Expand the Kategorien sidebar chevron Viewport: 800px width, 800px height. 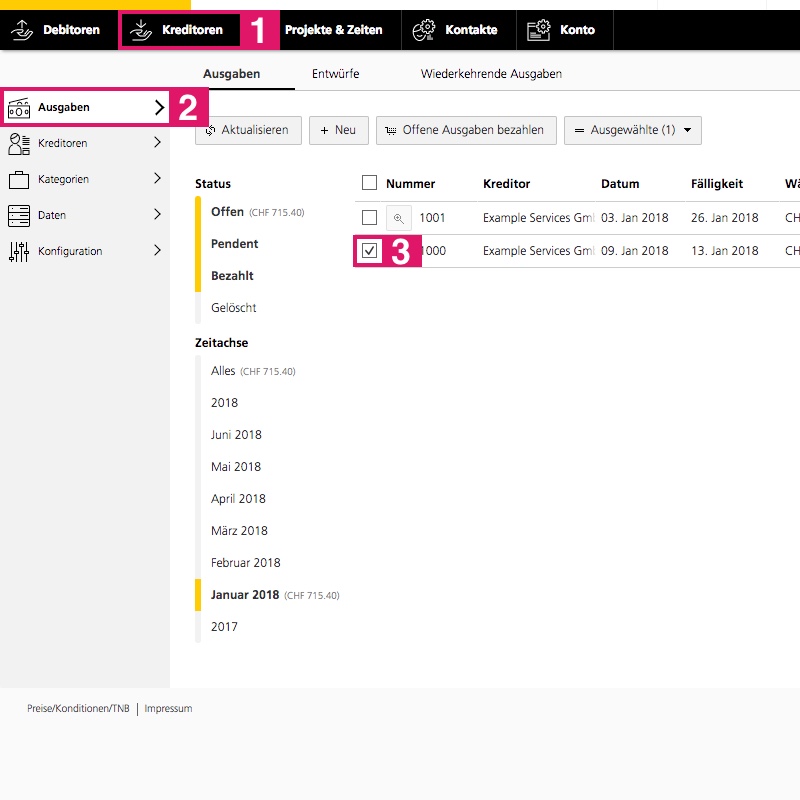pyautogui.click(x=158, y=179)
